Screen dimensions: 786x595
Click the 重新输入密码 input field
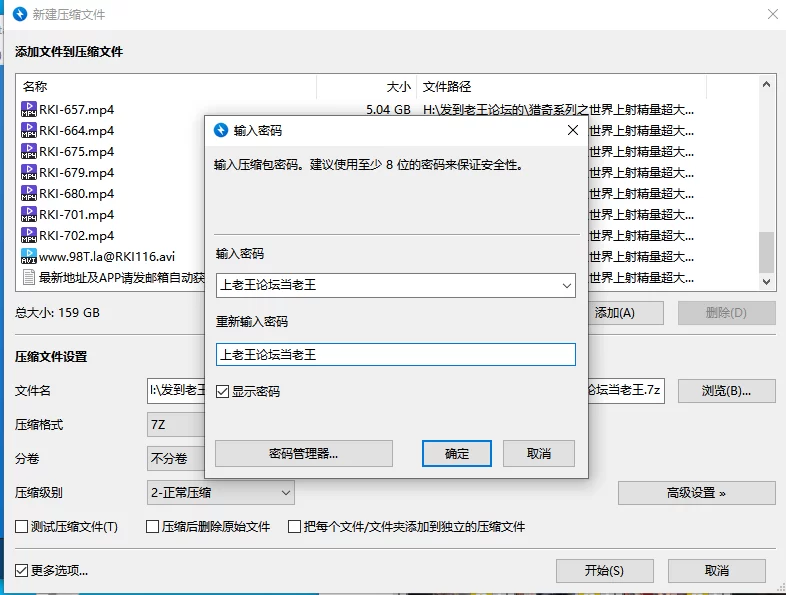[x=396, y=355]
